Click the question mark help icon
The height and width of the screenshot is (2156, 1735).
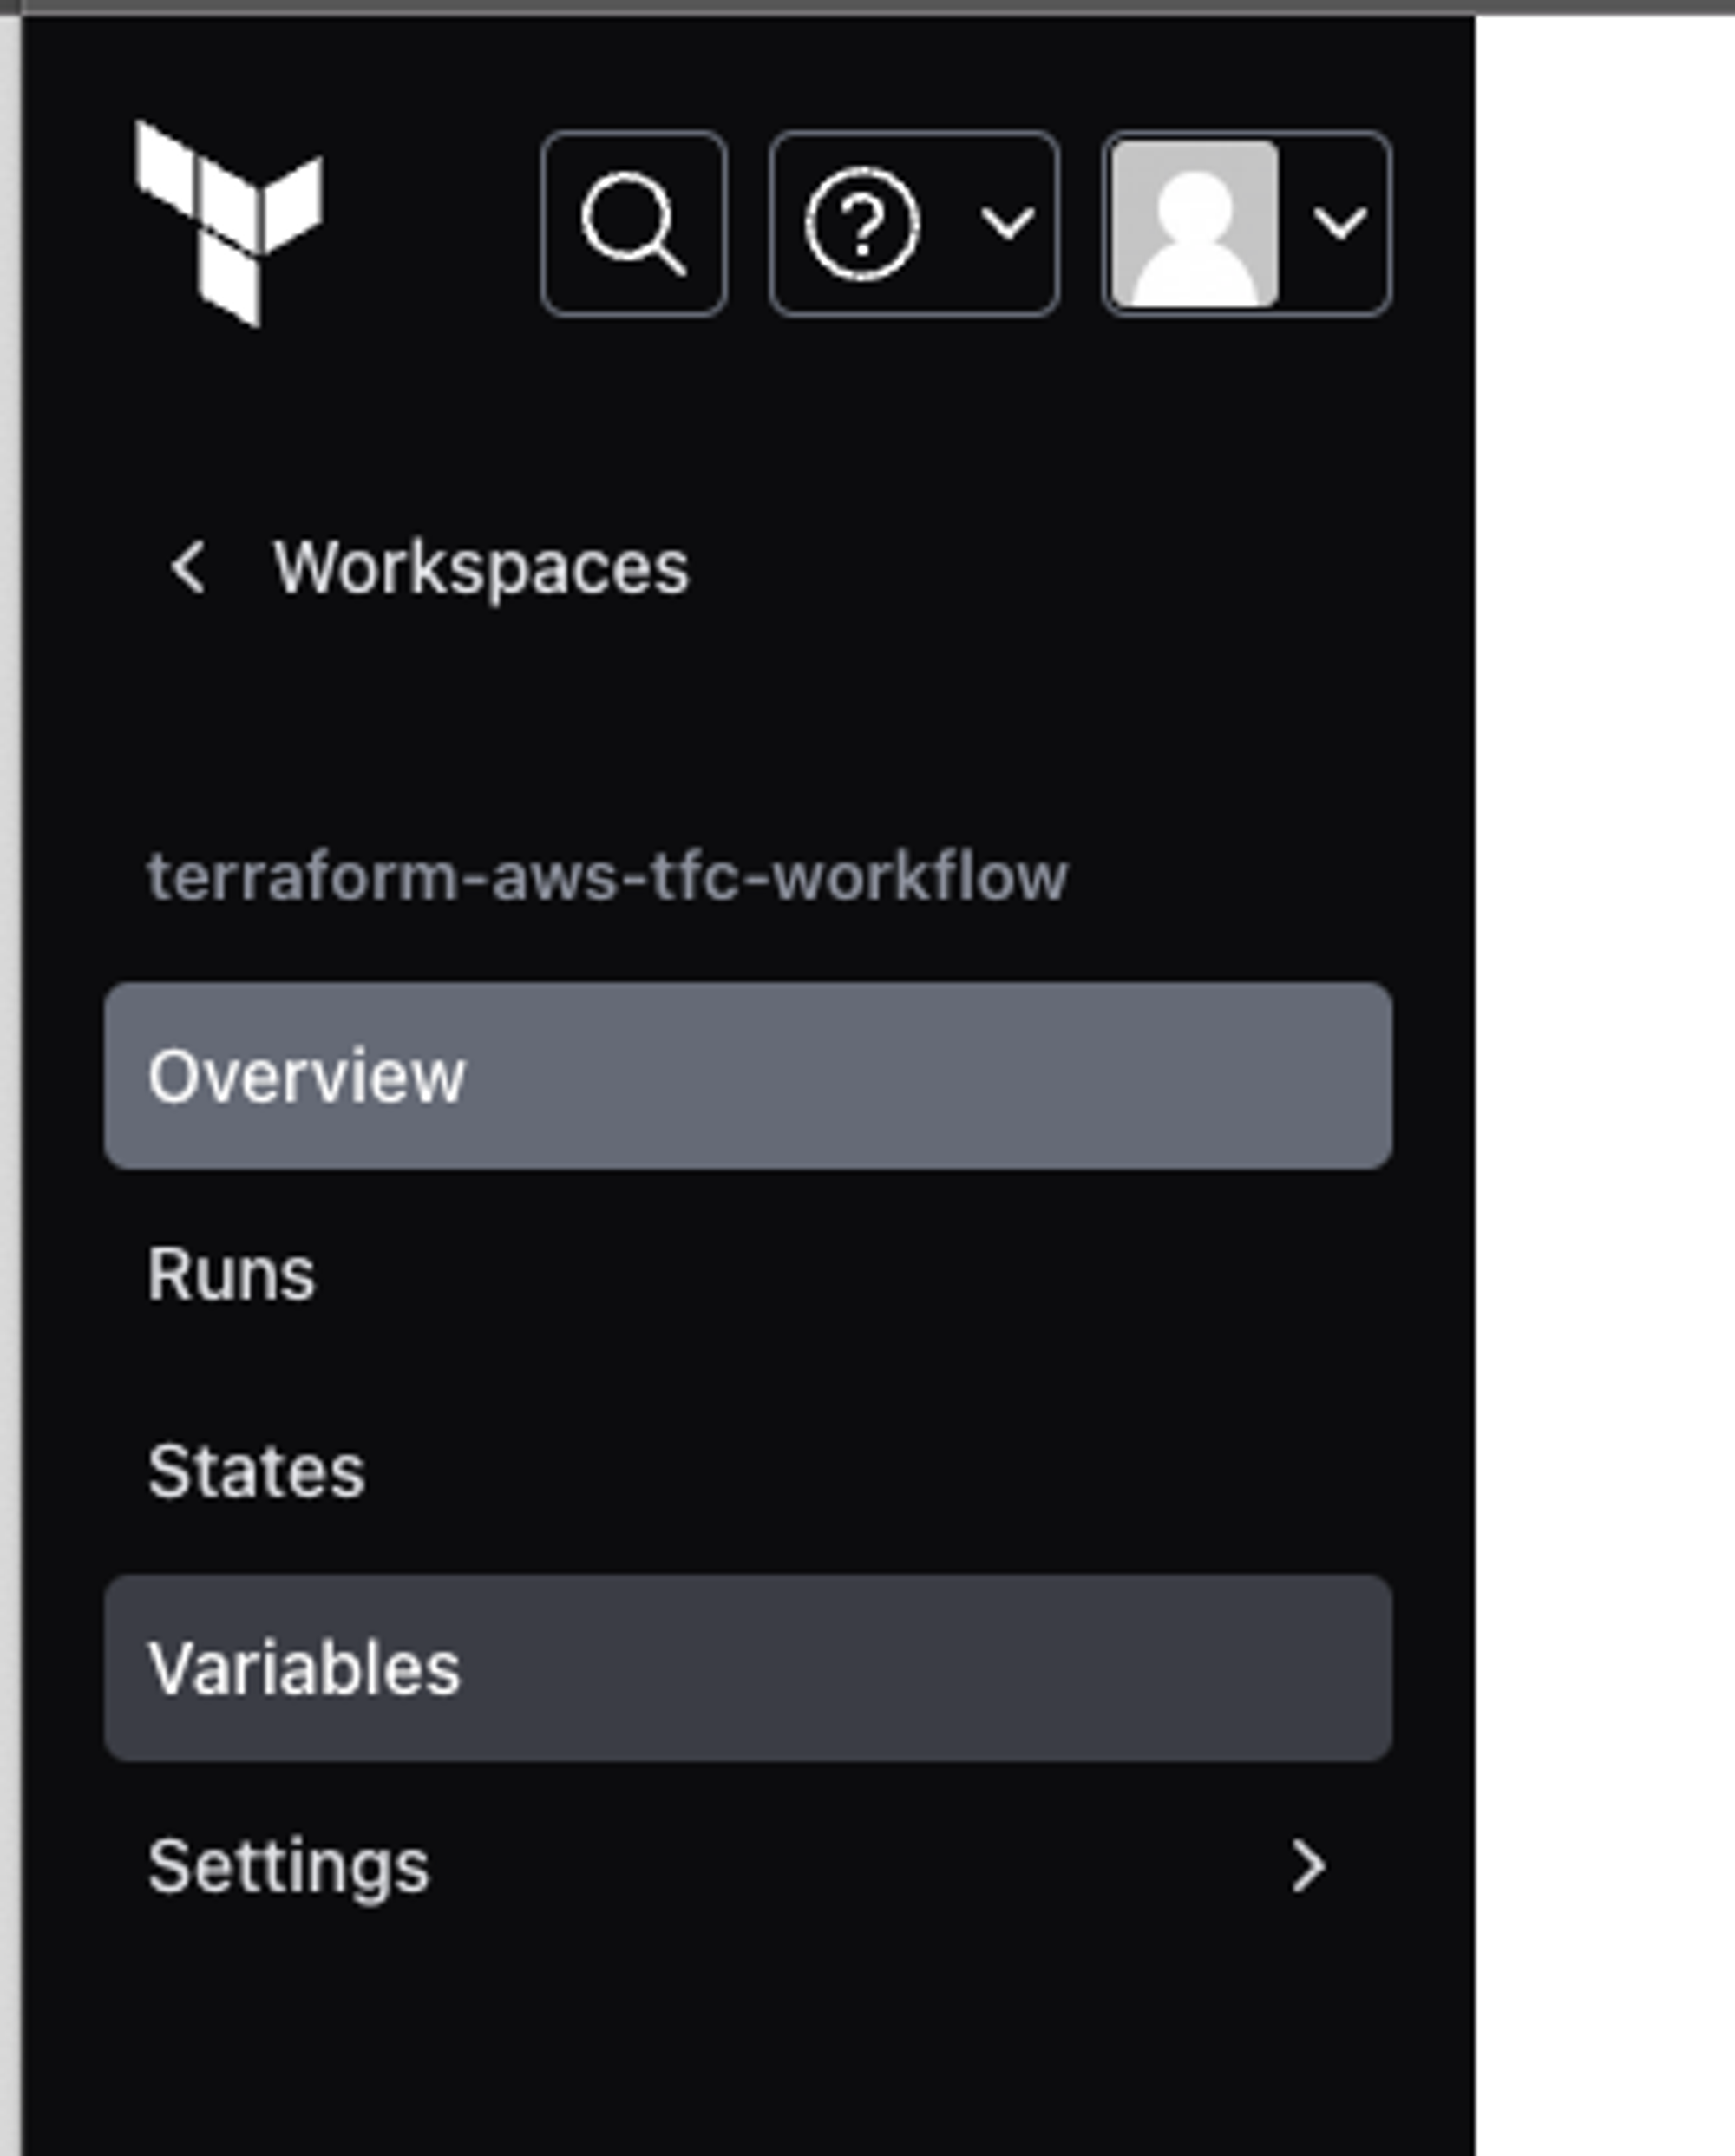point(861,223)
